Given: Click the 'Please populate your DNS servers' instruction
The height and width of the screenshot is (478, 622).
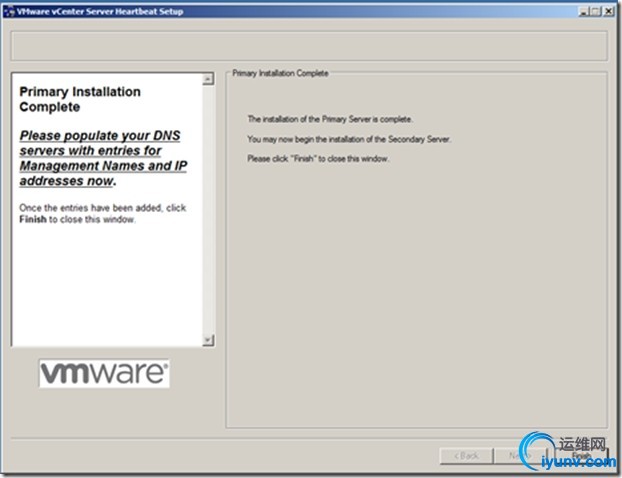Looking at the screenshot, I should [x=103, y=158].
